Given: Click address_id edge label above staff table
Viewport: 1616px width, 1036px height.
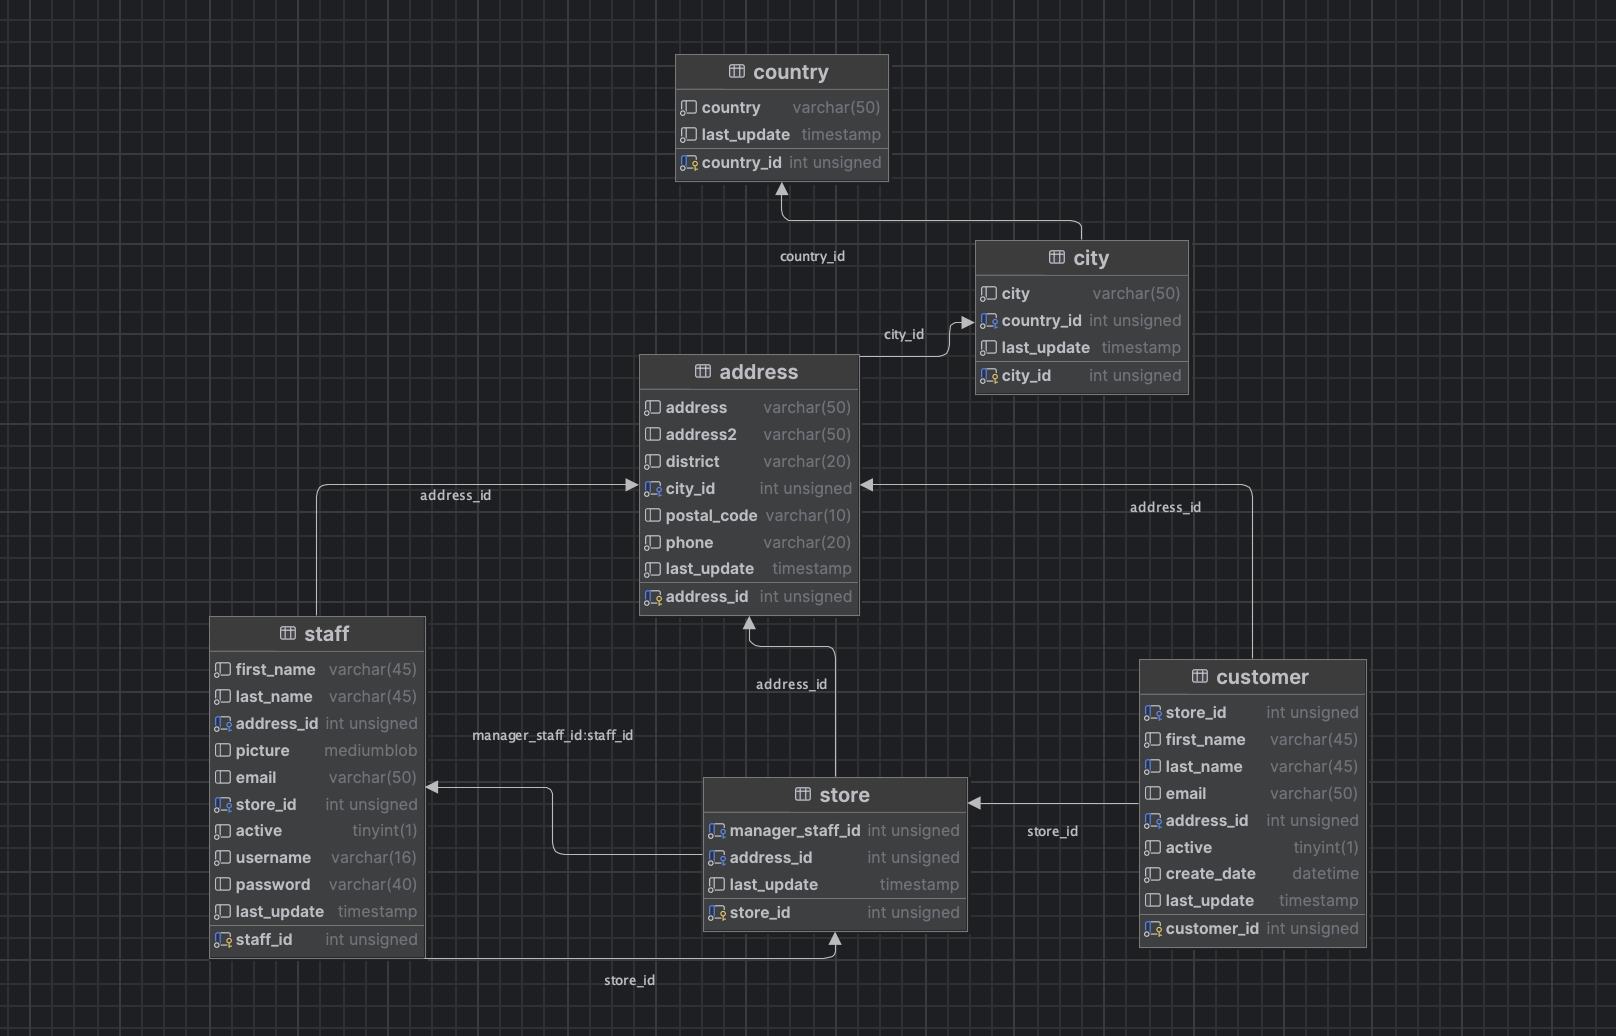Looking at the screenshot, I should [x=455, y=495].
